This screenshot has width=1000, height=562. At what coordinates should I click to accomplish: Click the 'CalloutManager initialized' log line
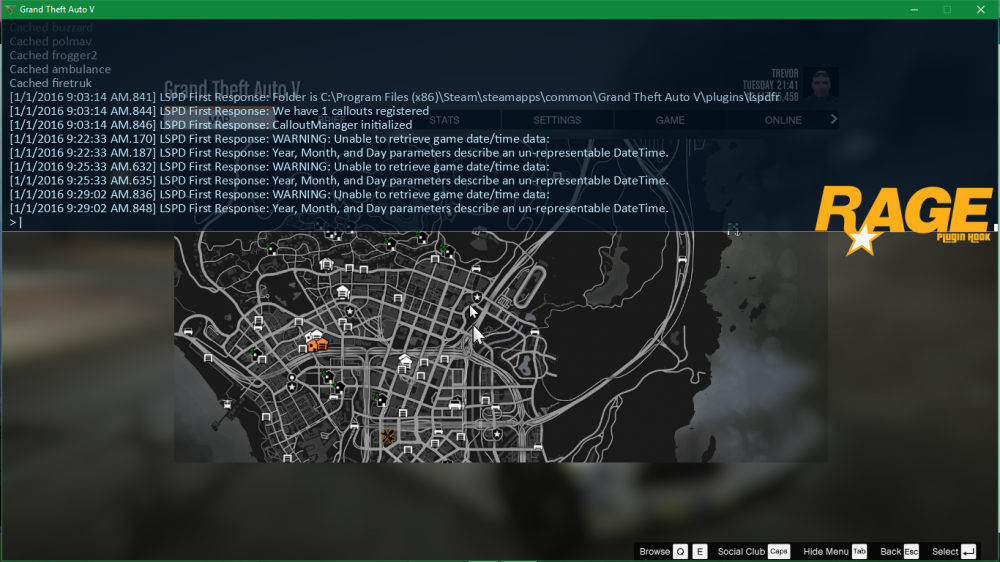coord(211,125)
